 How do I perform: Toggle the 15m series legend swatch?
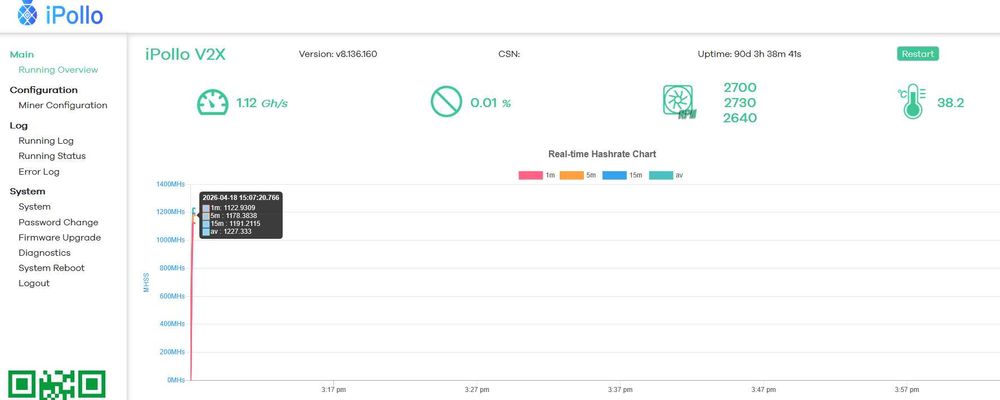pos(614,175)
